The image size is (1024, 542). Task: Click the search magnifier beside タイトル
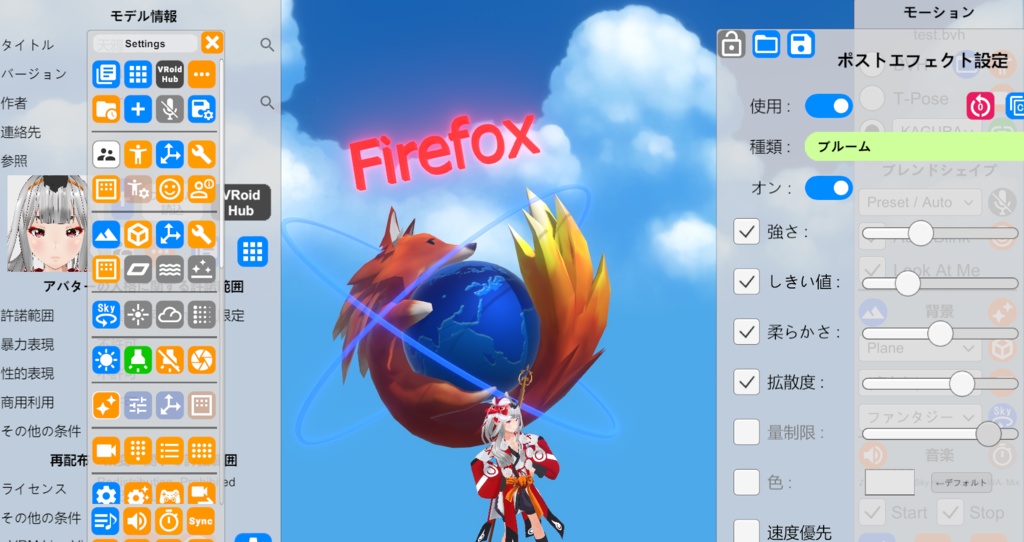(266, 44)
